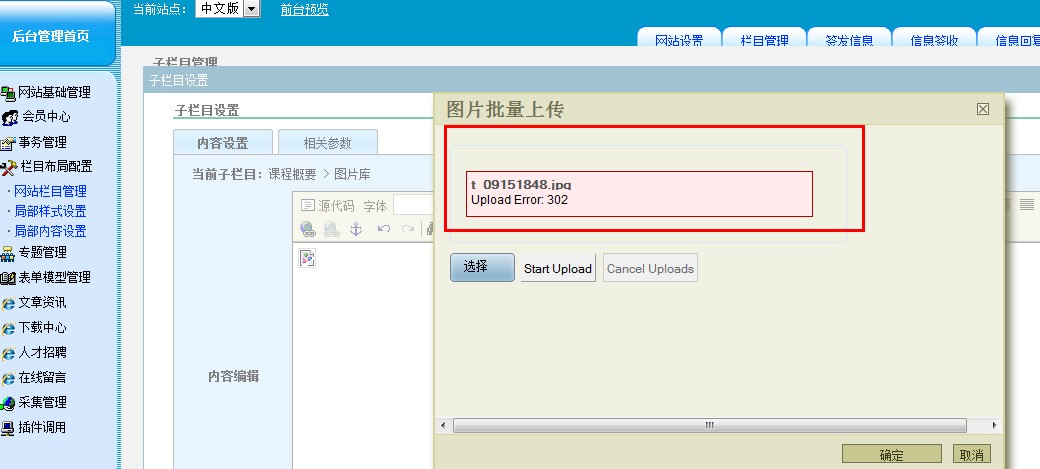Expand 网站基础管理 in the sidebar

click(54, 93)
